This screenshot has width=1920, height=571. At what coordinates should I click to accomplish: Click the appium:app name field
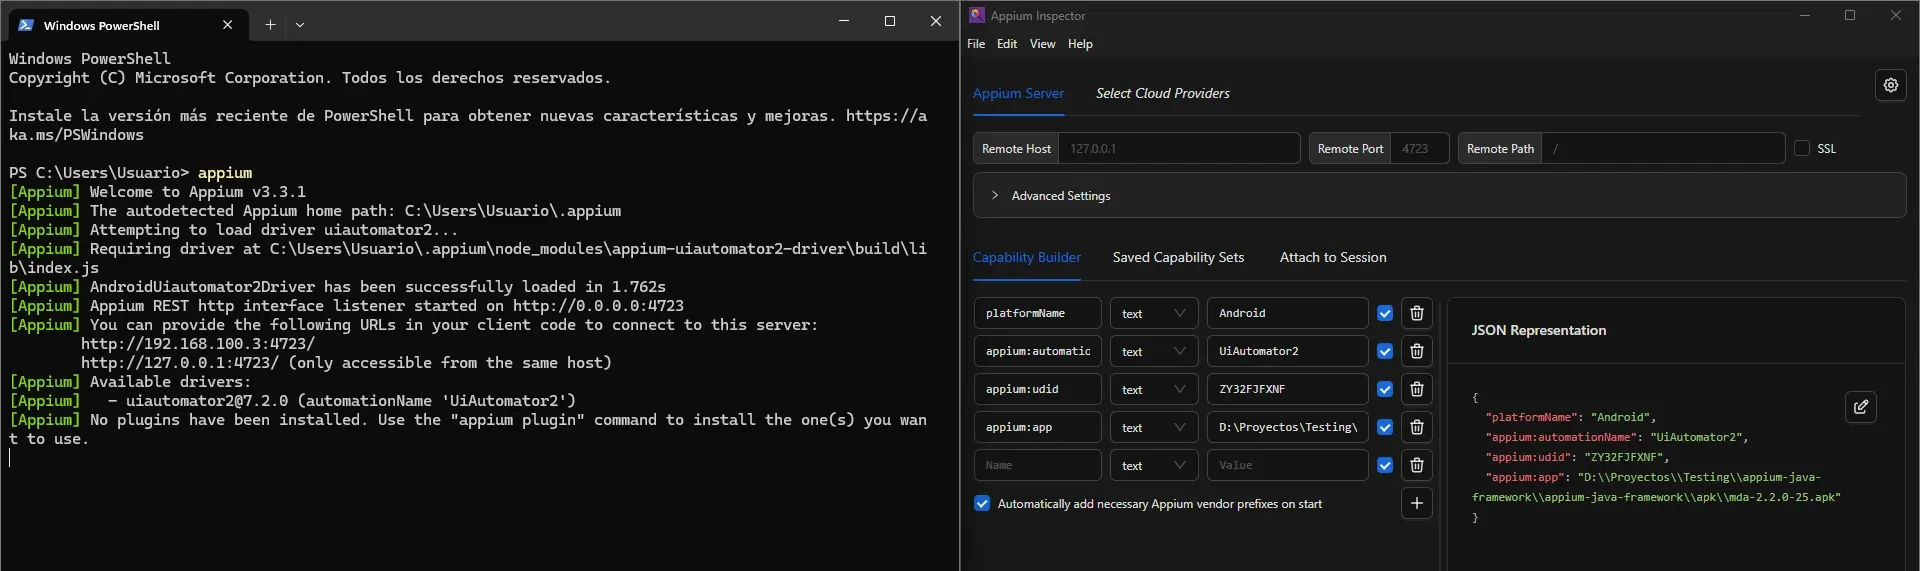(1037, 427)
